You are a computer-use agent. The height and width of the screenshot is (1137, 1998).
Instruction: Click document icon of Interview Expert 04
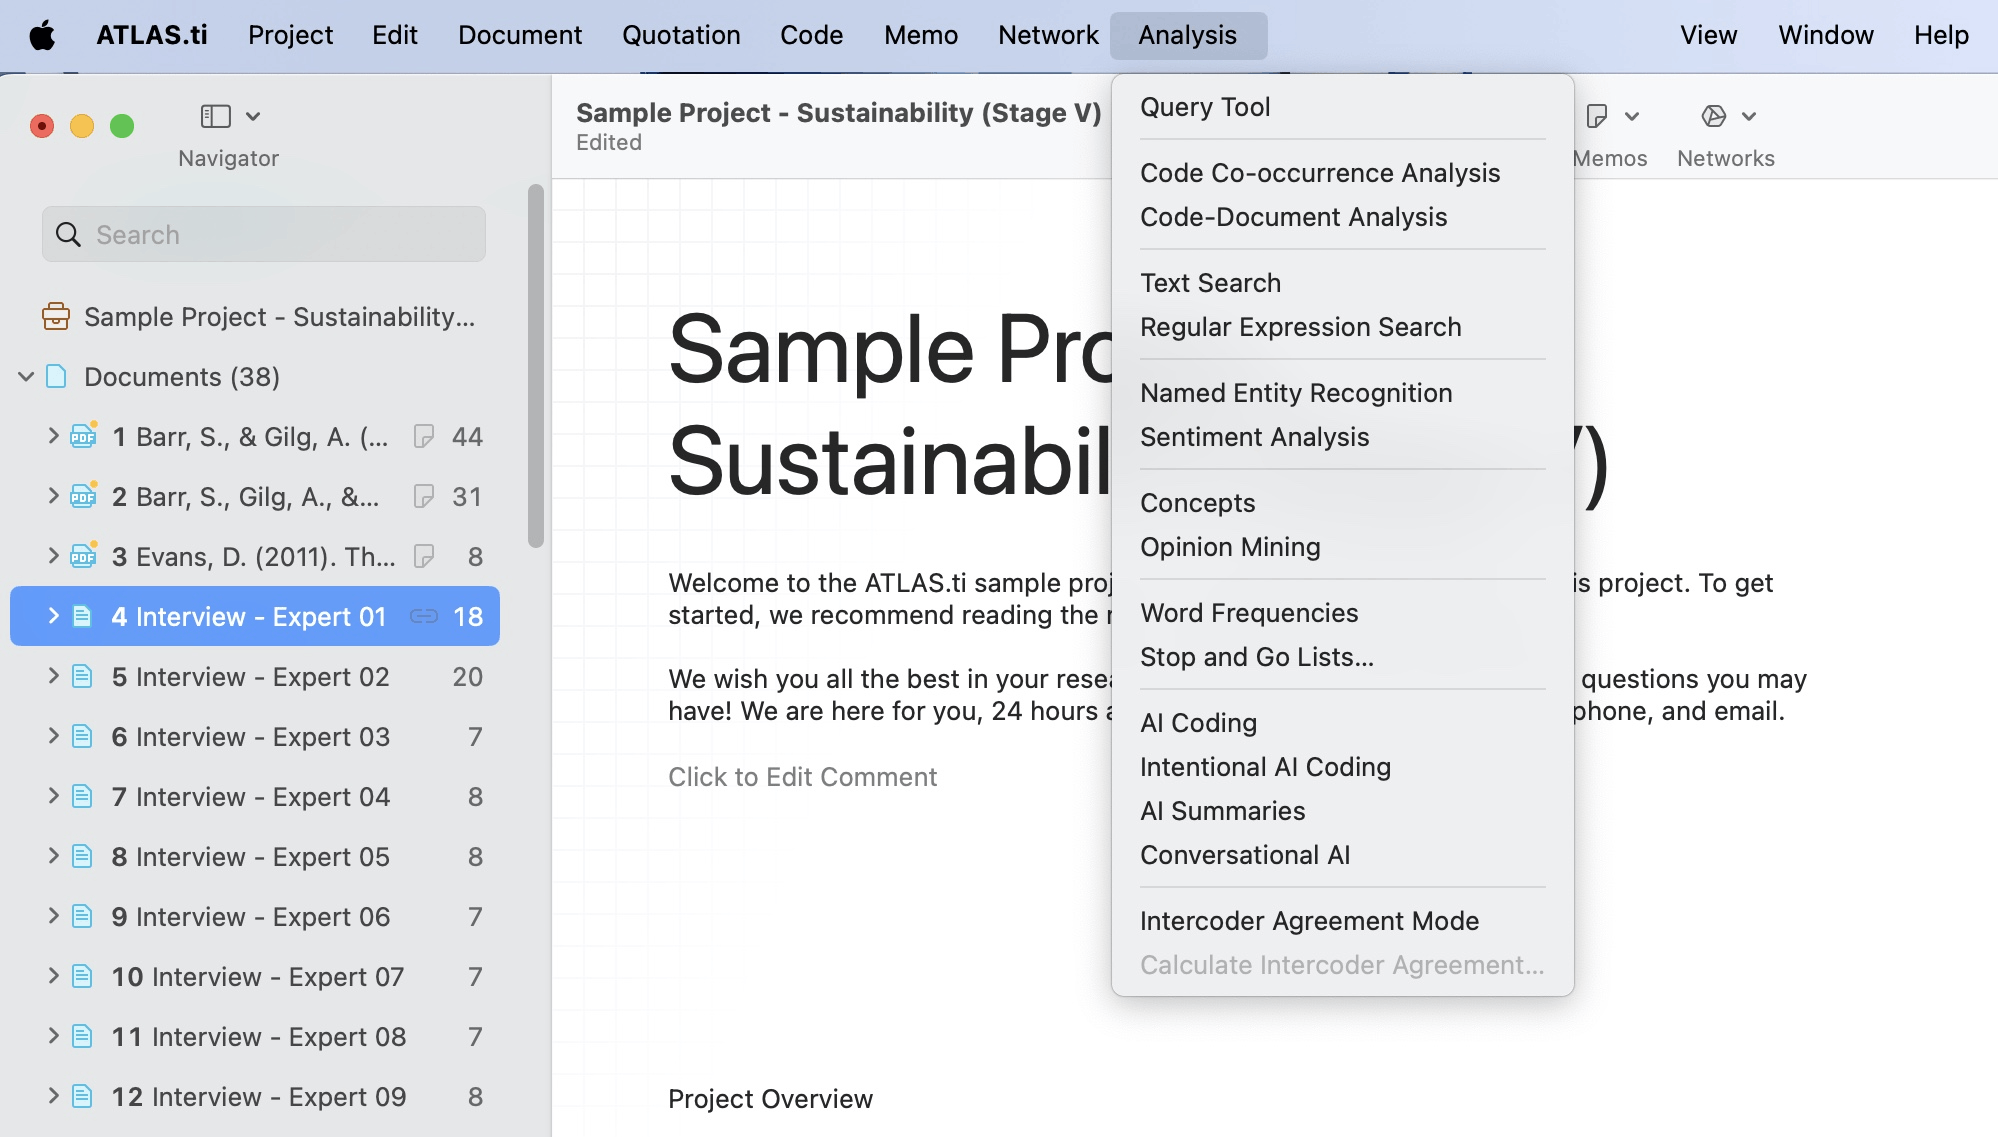(x=83, y=796)
